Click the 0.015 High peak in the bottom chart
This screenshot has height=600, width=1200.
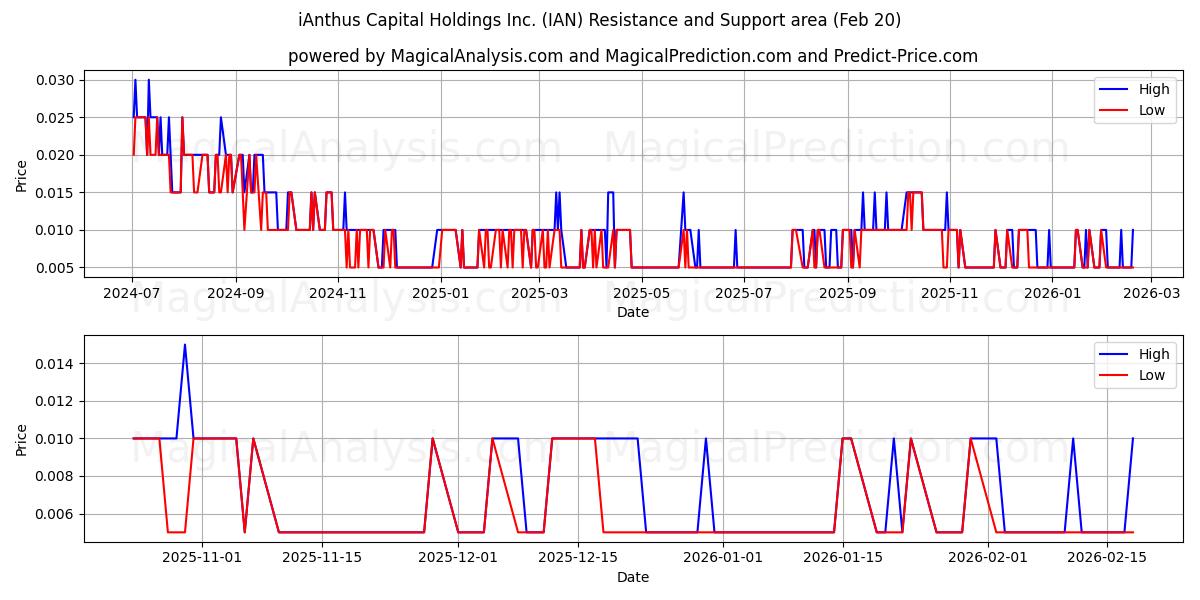point(184,345)
